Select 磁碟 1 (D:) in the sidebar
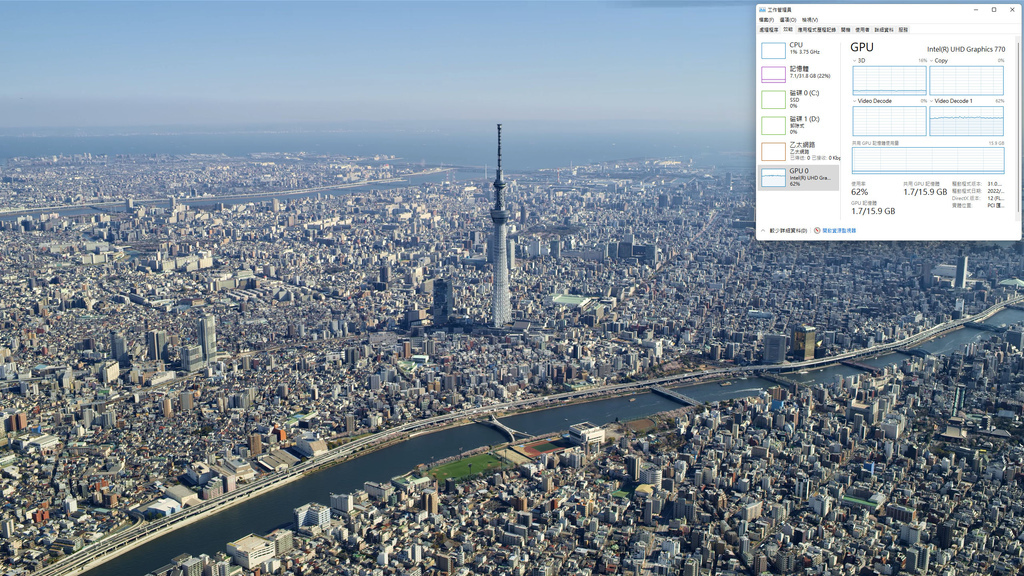The height and width of the screenshot is (576, 1024). pos(799,125)
